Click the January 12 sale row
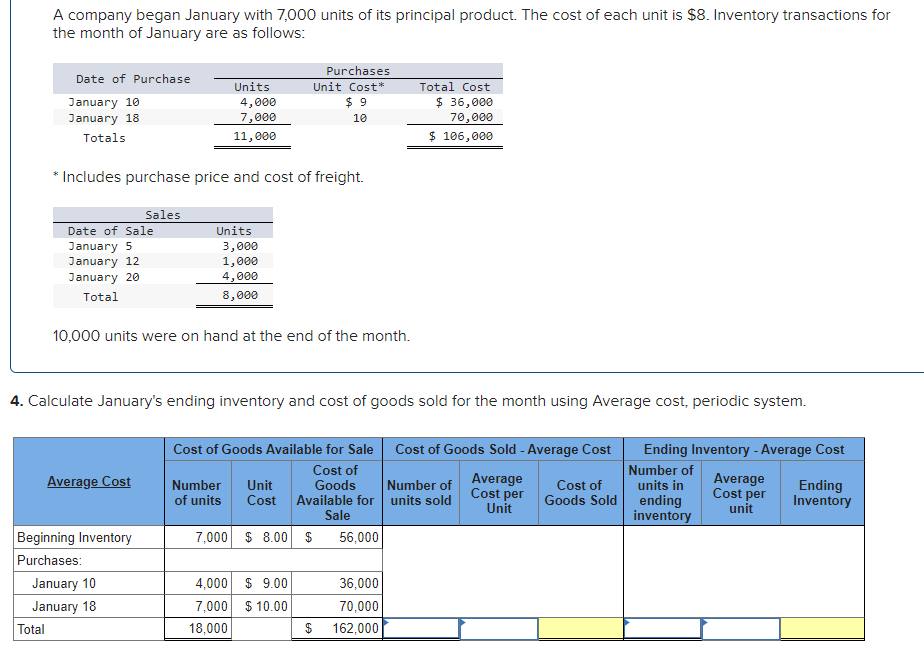The image size is (924, 647). click(x=163, y=261)
